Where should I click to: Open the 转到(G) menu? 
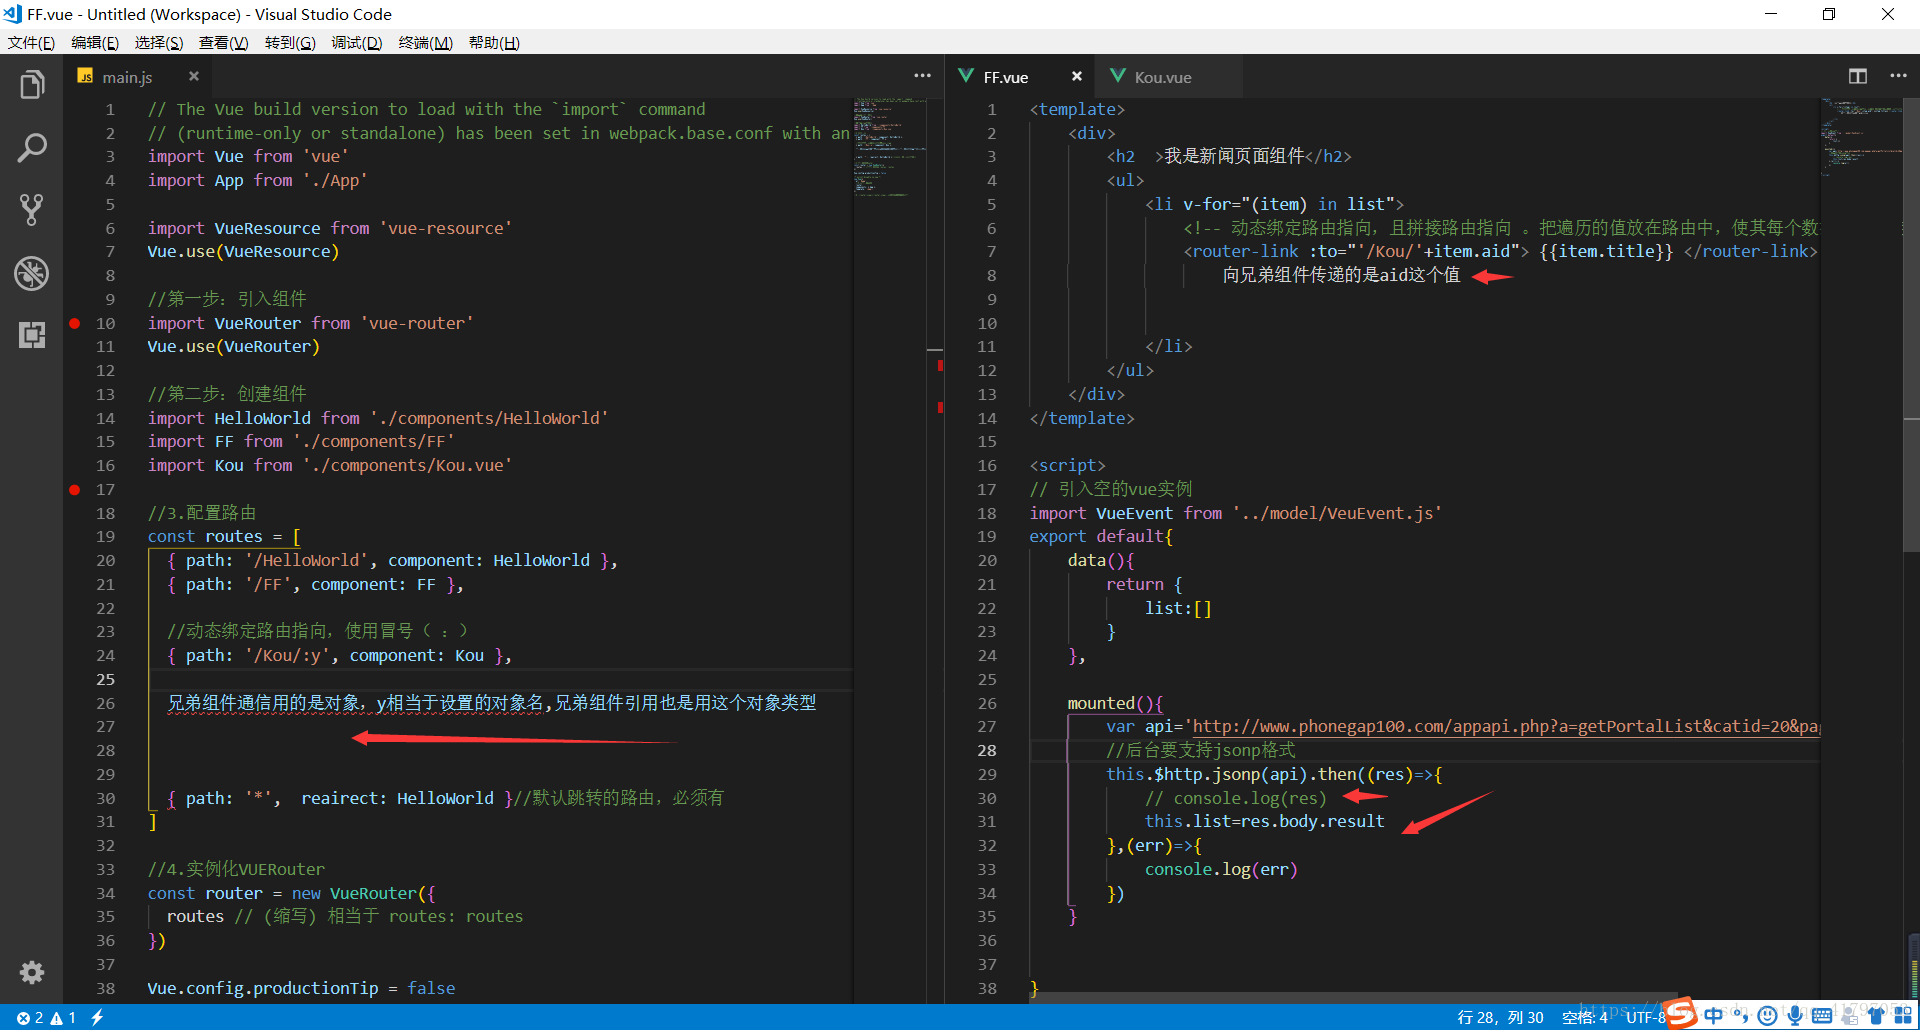290,43
